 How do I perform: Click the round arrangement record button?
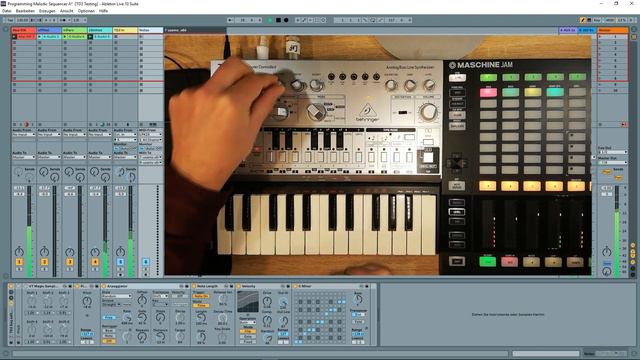coord(286,20)
